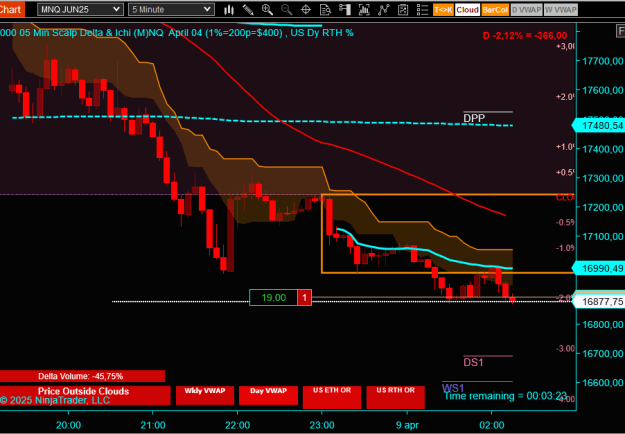
Task: Activate the zoom in magnifier
Action: 267,10
